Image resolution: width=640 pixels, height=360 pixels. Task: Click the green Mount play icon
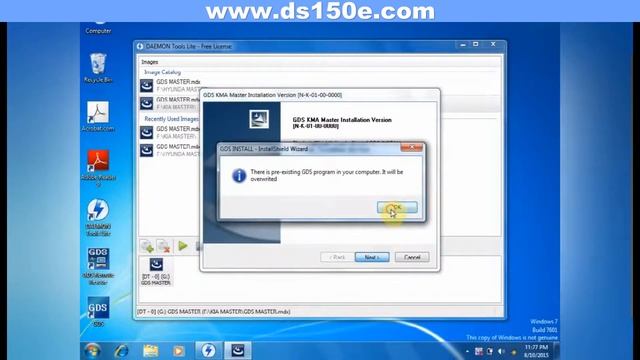(x=183, y=246)
